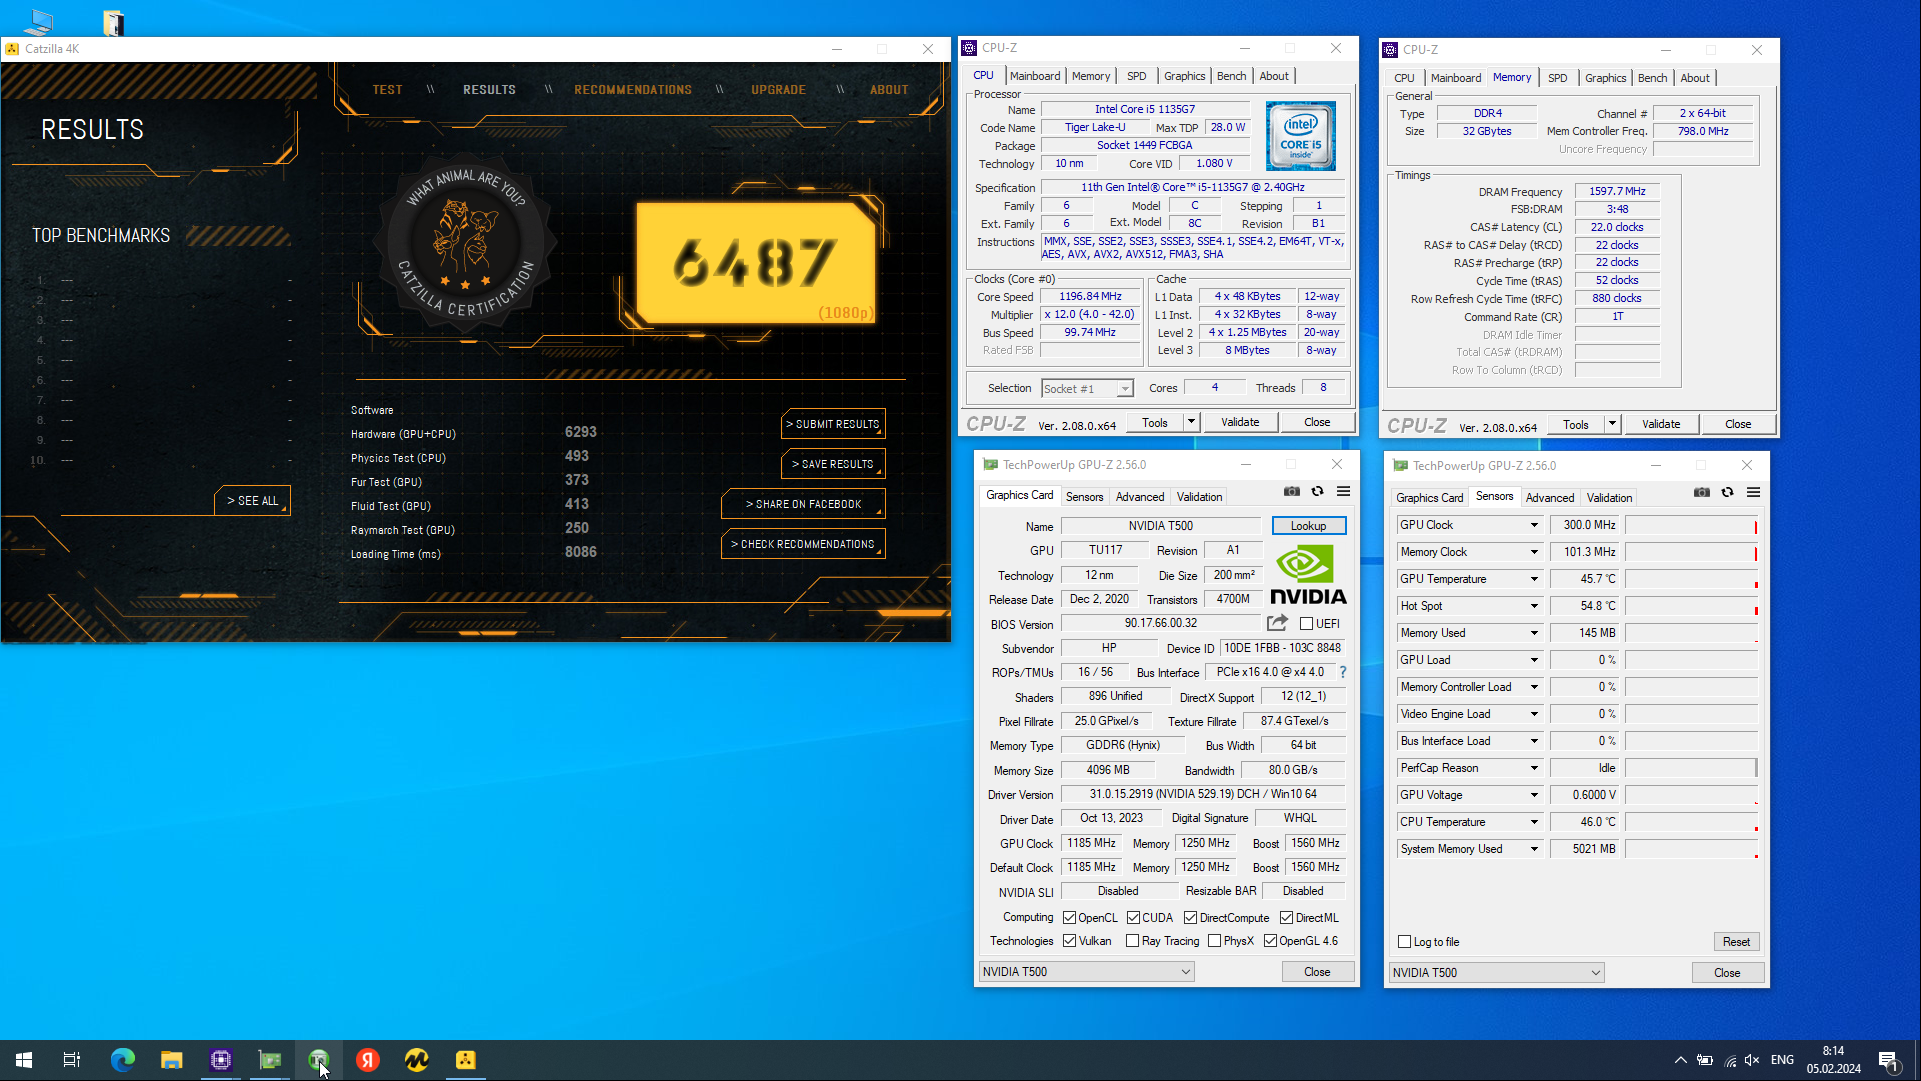
Task: Click SEE ALL top benchmarks button
Action: click(x=252, y=500)
